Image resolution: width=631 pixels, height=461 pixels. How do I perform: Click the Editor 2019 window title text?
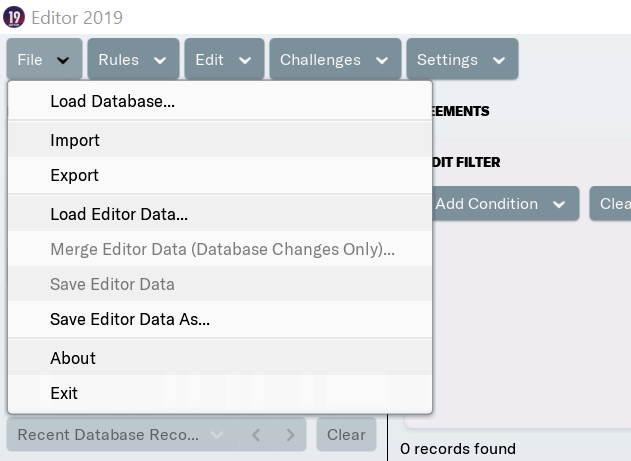pyautogui.click(x=77, y=18)
